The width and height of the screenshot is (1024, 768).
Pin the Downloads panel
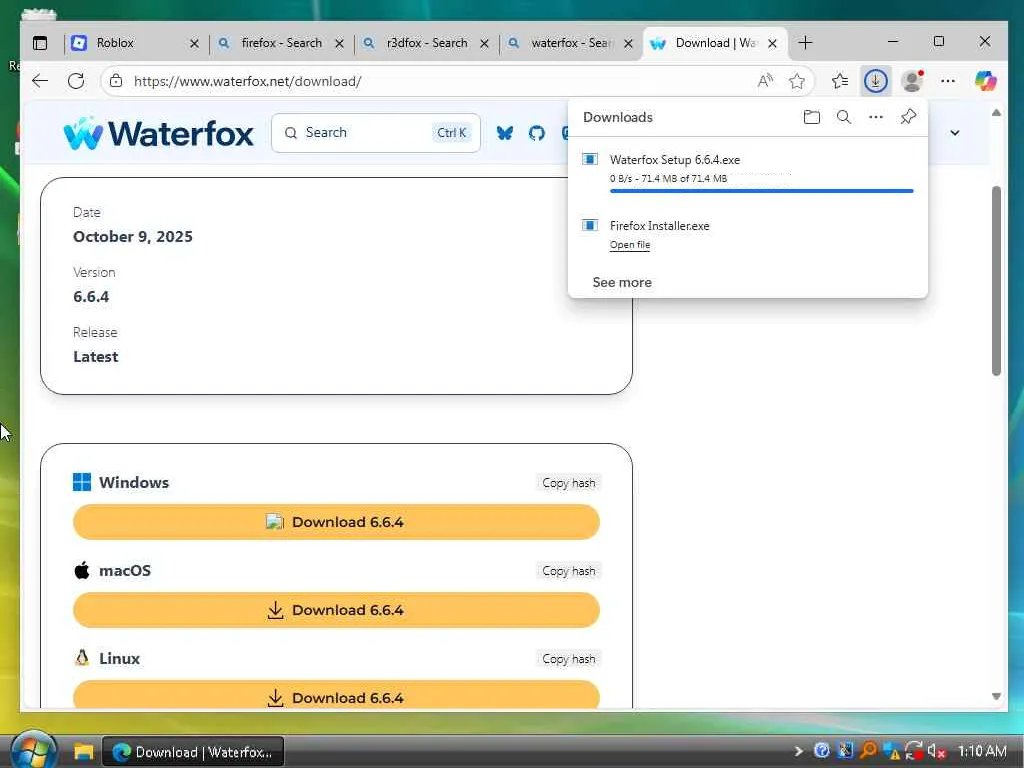pyautogui.click(x=908, y=117)
